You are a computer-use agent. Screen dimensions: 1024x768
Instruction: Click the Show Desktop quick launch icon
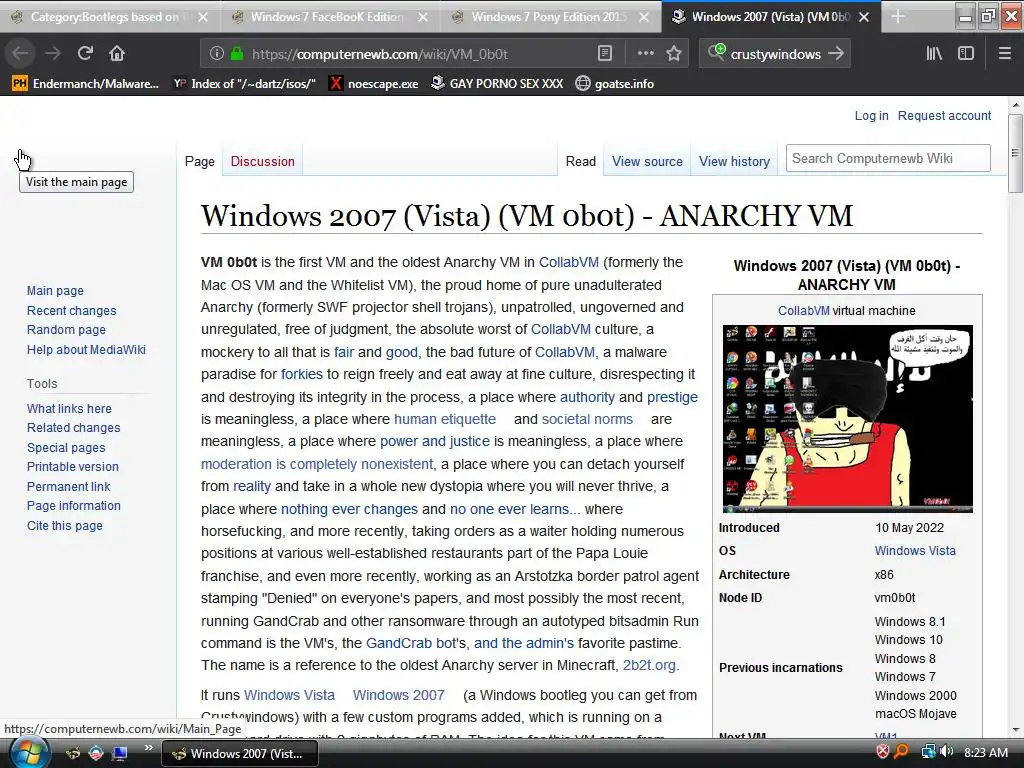120,753
